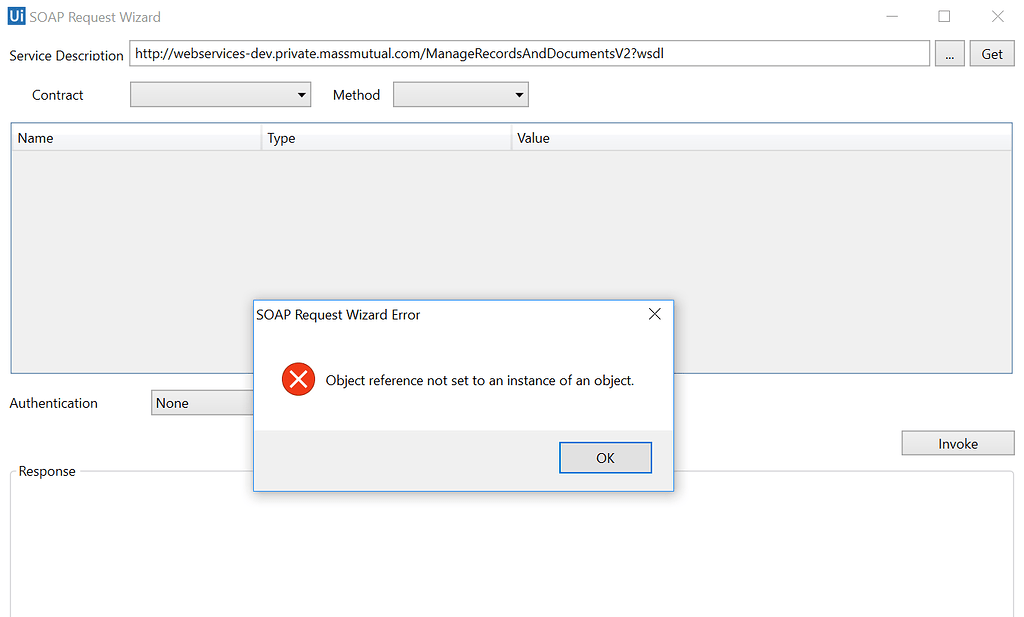The height and width of the screenshot is (617, 1024).
Task: Click the maximize window icon
Action: pyautogui.click(x=943, y=16)
